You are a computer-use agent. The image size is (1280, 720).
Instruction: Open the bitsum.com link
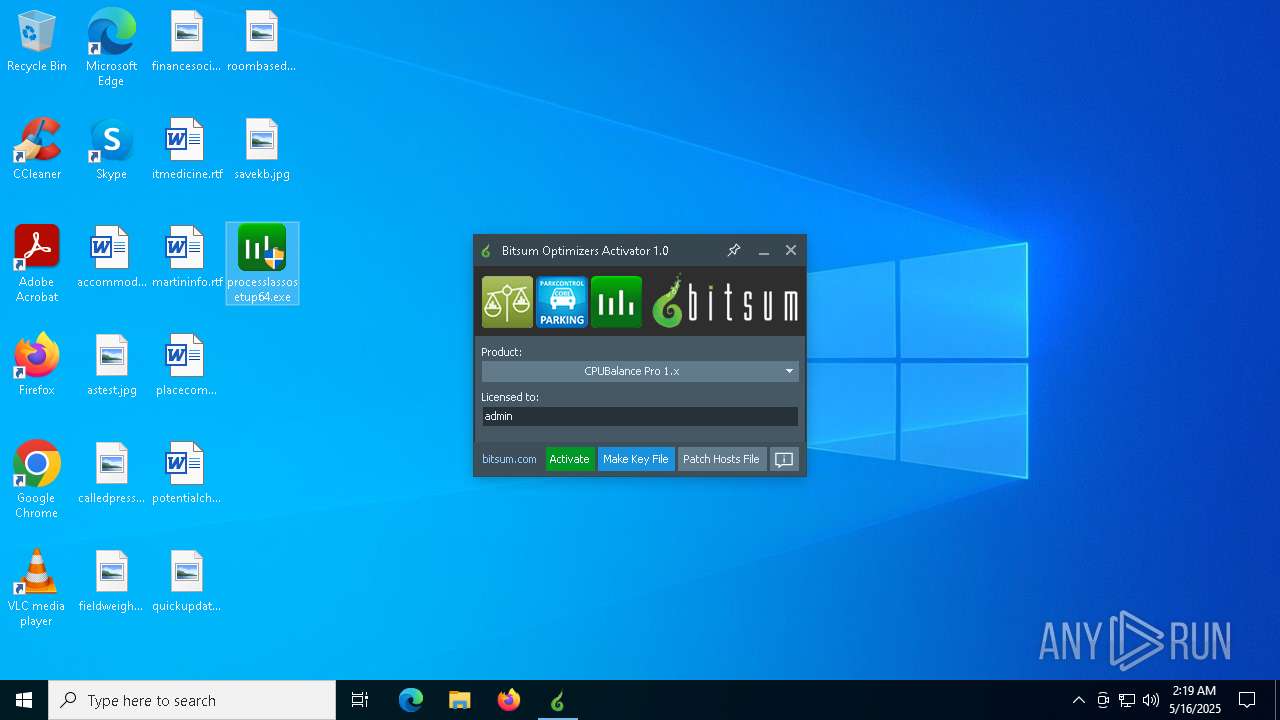click(x=509, y=459)
